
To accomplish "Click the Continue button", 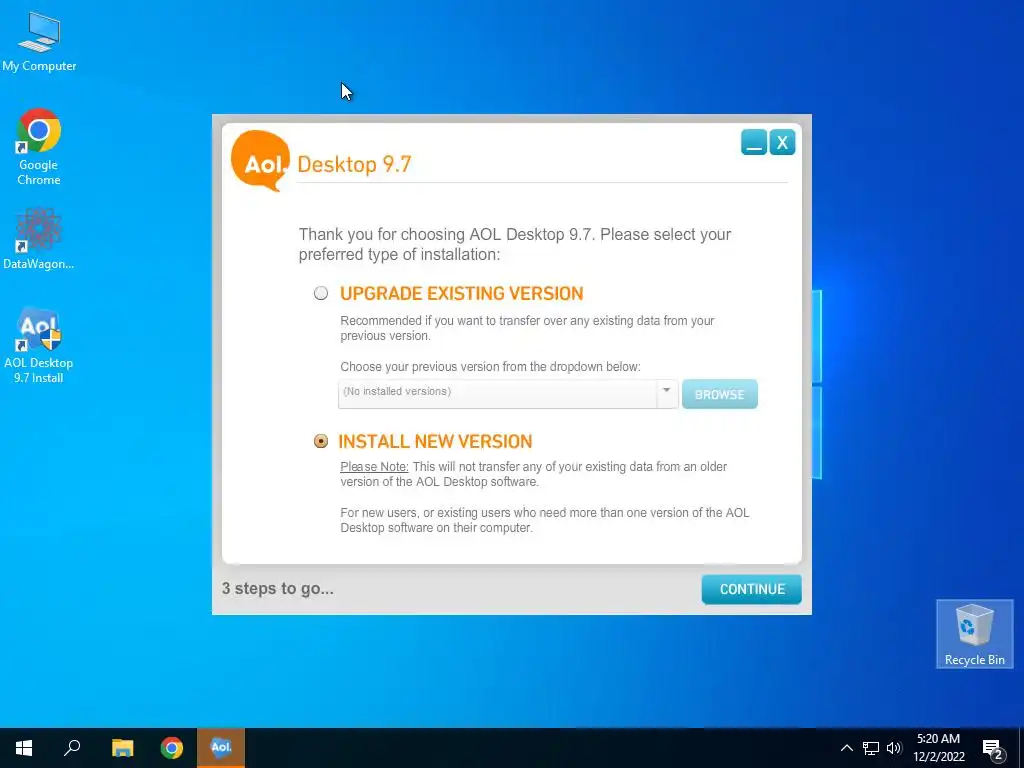I will coord(752,589).
